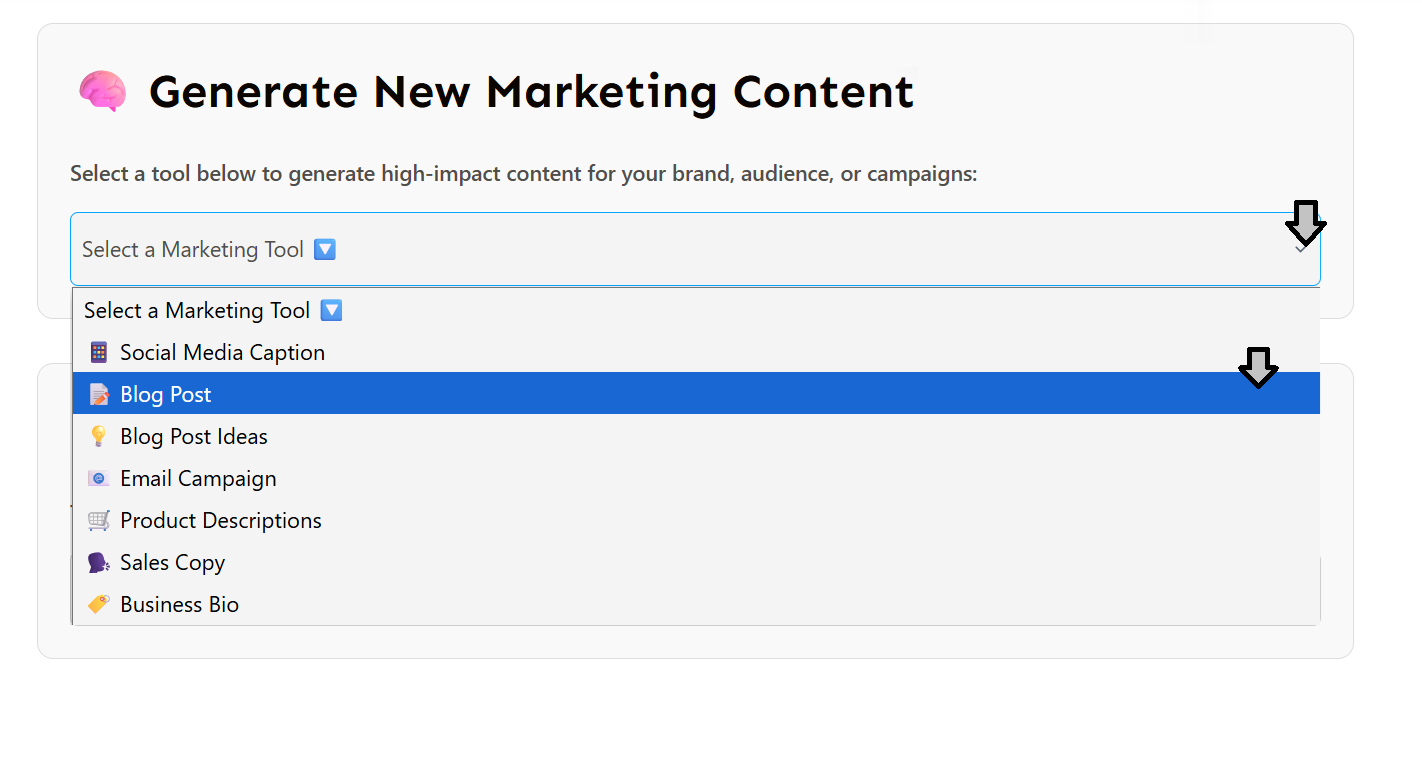
Task: Click the phone icon beside Social Media Caption
Action: (x=98, y=353)
